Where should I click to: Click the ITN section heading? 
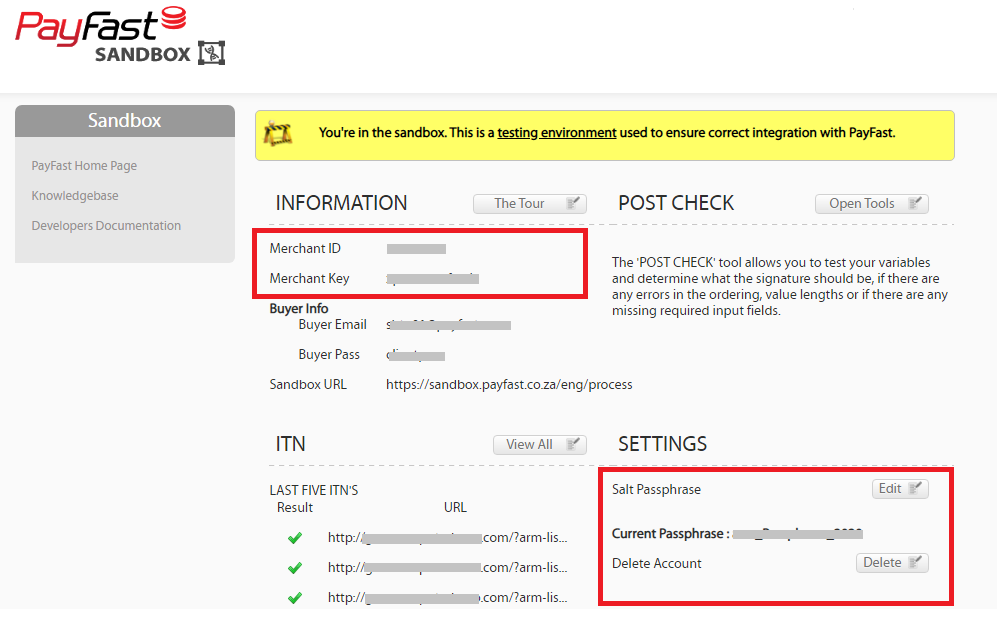point(290,444)
